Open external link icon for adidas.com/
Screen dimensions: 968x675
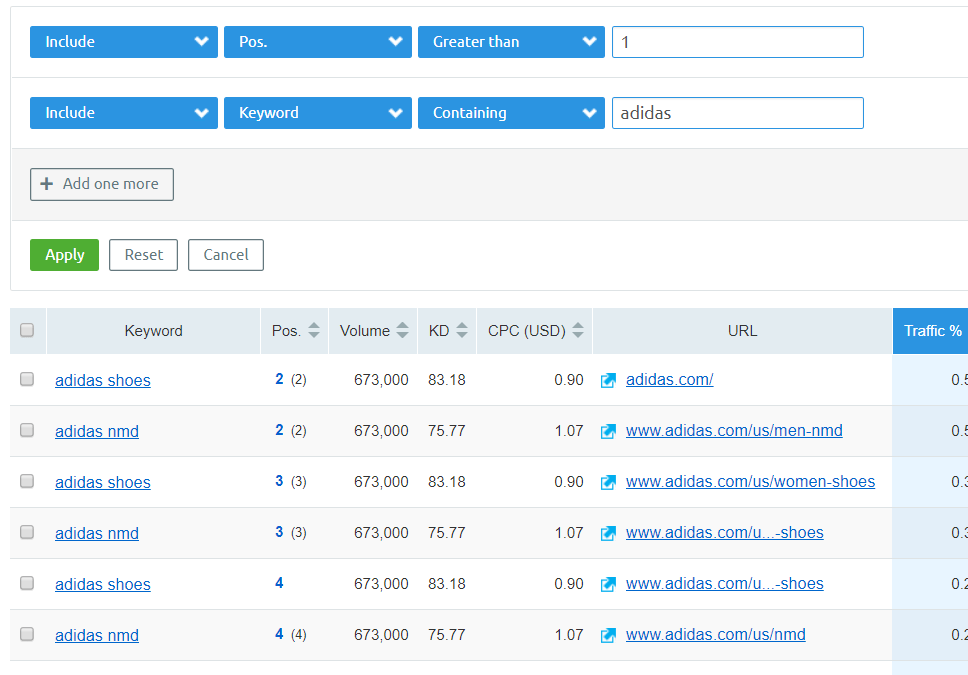coord(608,380)
